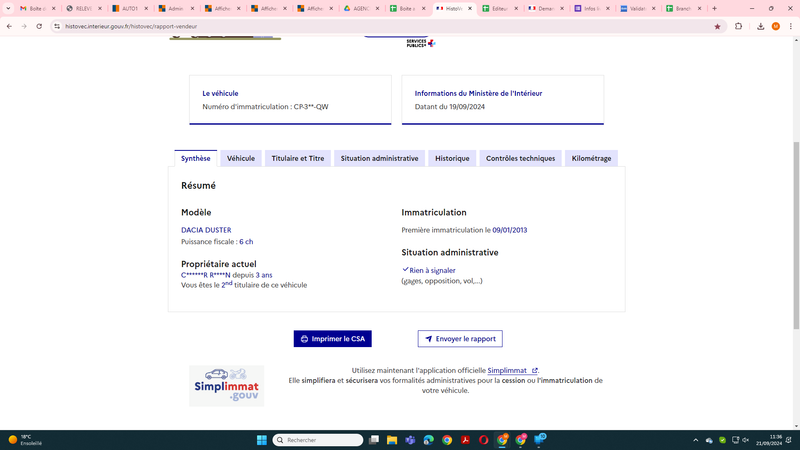
Task: Open the Chrome three-dot menu
Action: 790,27
